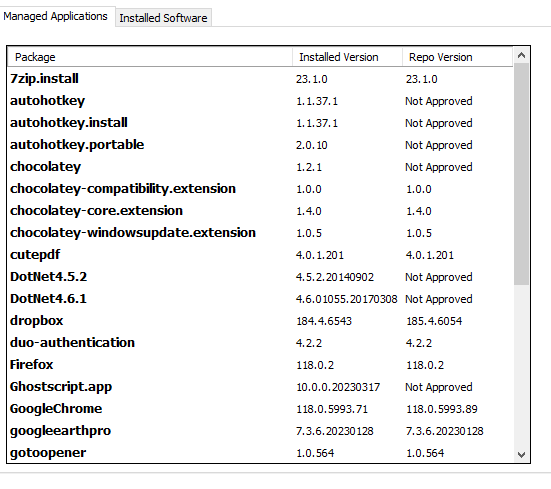Click the scroll down arrow
Viewport: 551px width, 489px height.
coord(521,454)
